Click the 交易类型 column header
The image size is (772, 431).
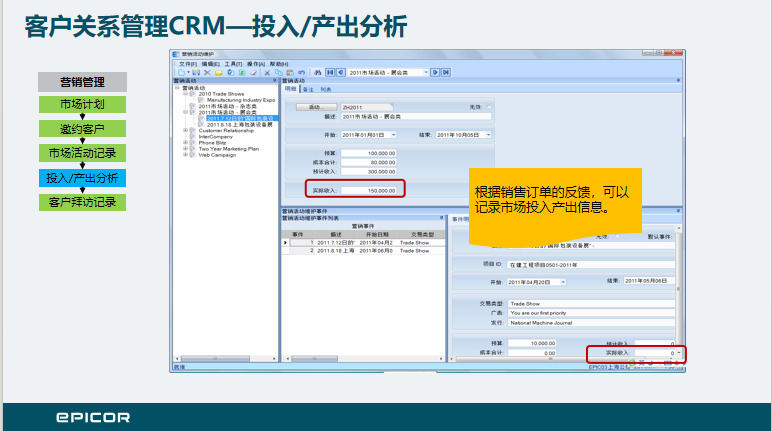[x=422, y=234]
